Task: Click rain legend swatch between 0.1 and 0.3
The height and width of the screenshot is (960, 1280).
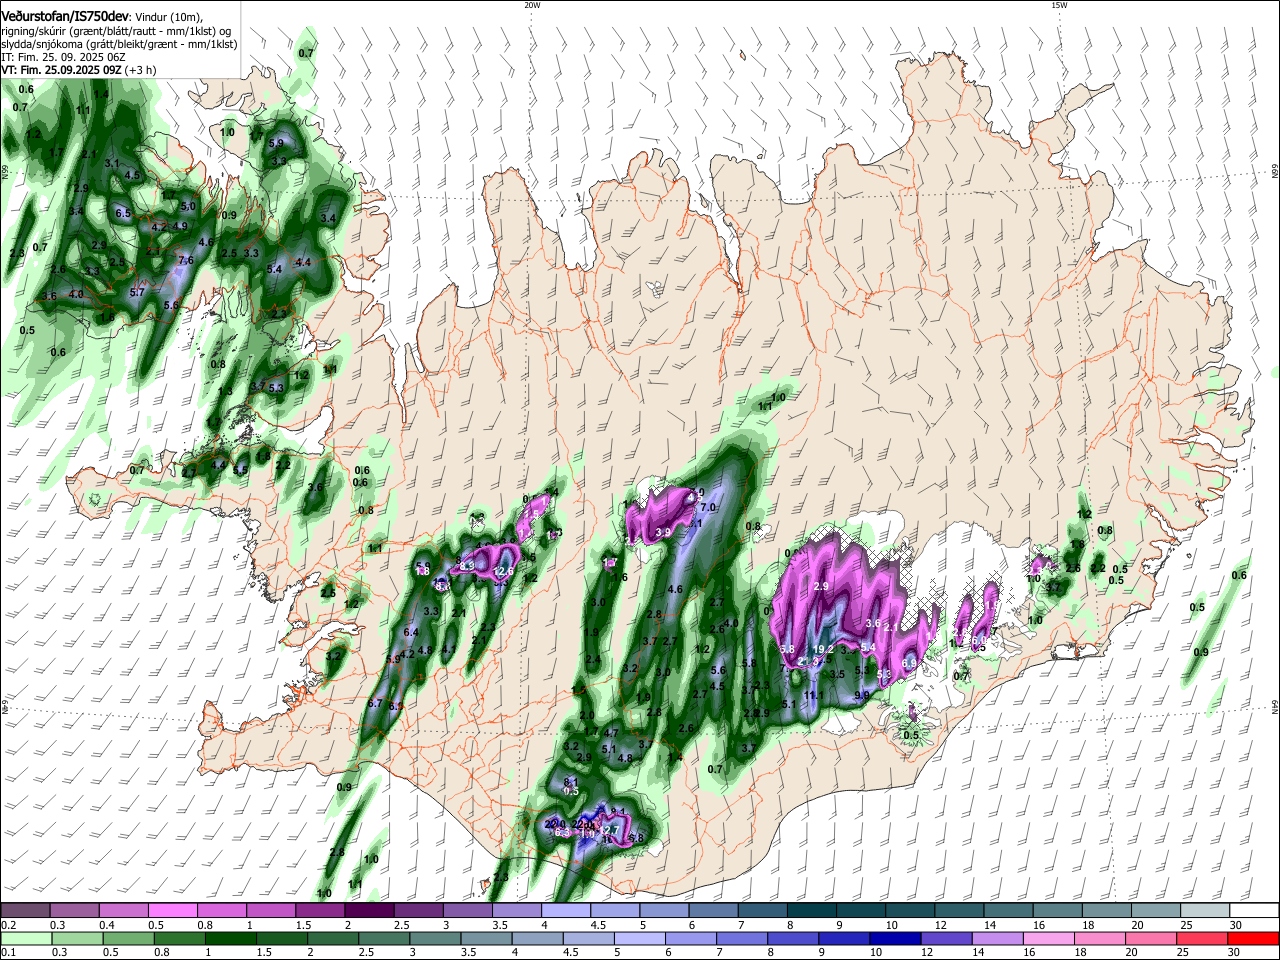Action: click(x=26, y=938)
